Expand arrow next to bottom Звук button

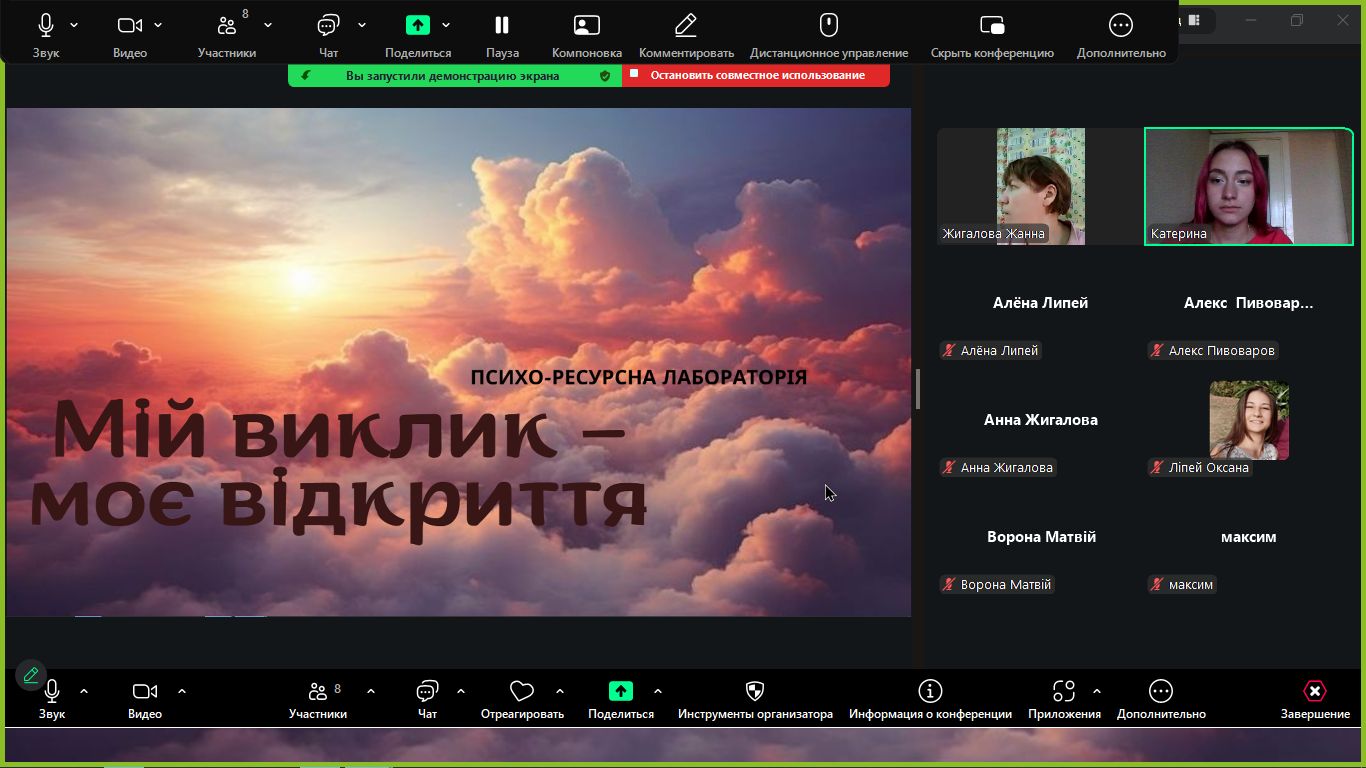click(x=84, y=691)
